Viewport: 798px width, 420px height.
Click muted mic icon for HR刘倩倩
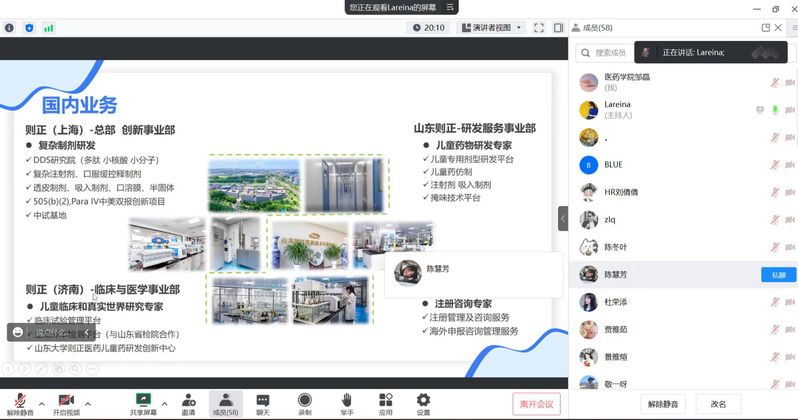[x=775, y=192]
